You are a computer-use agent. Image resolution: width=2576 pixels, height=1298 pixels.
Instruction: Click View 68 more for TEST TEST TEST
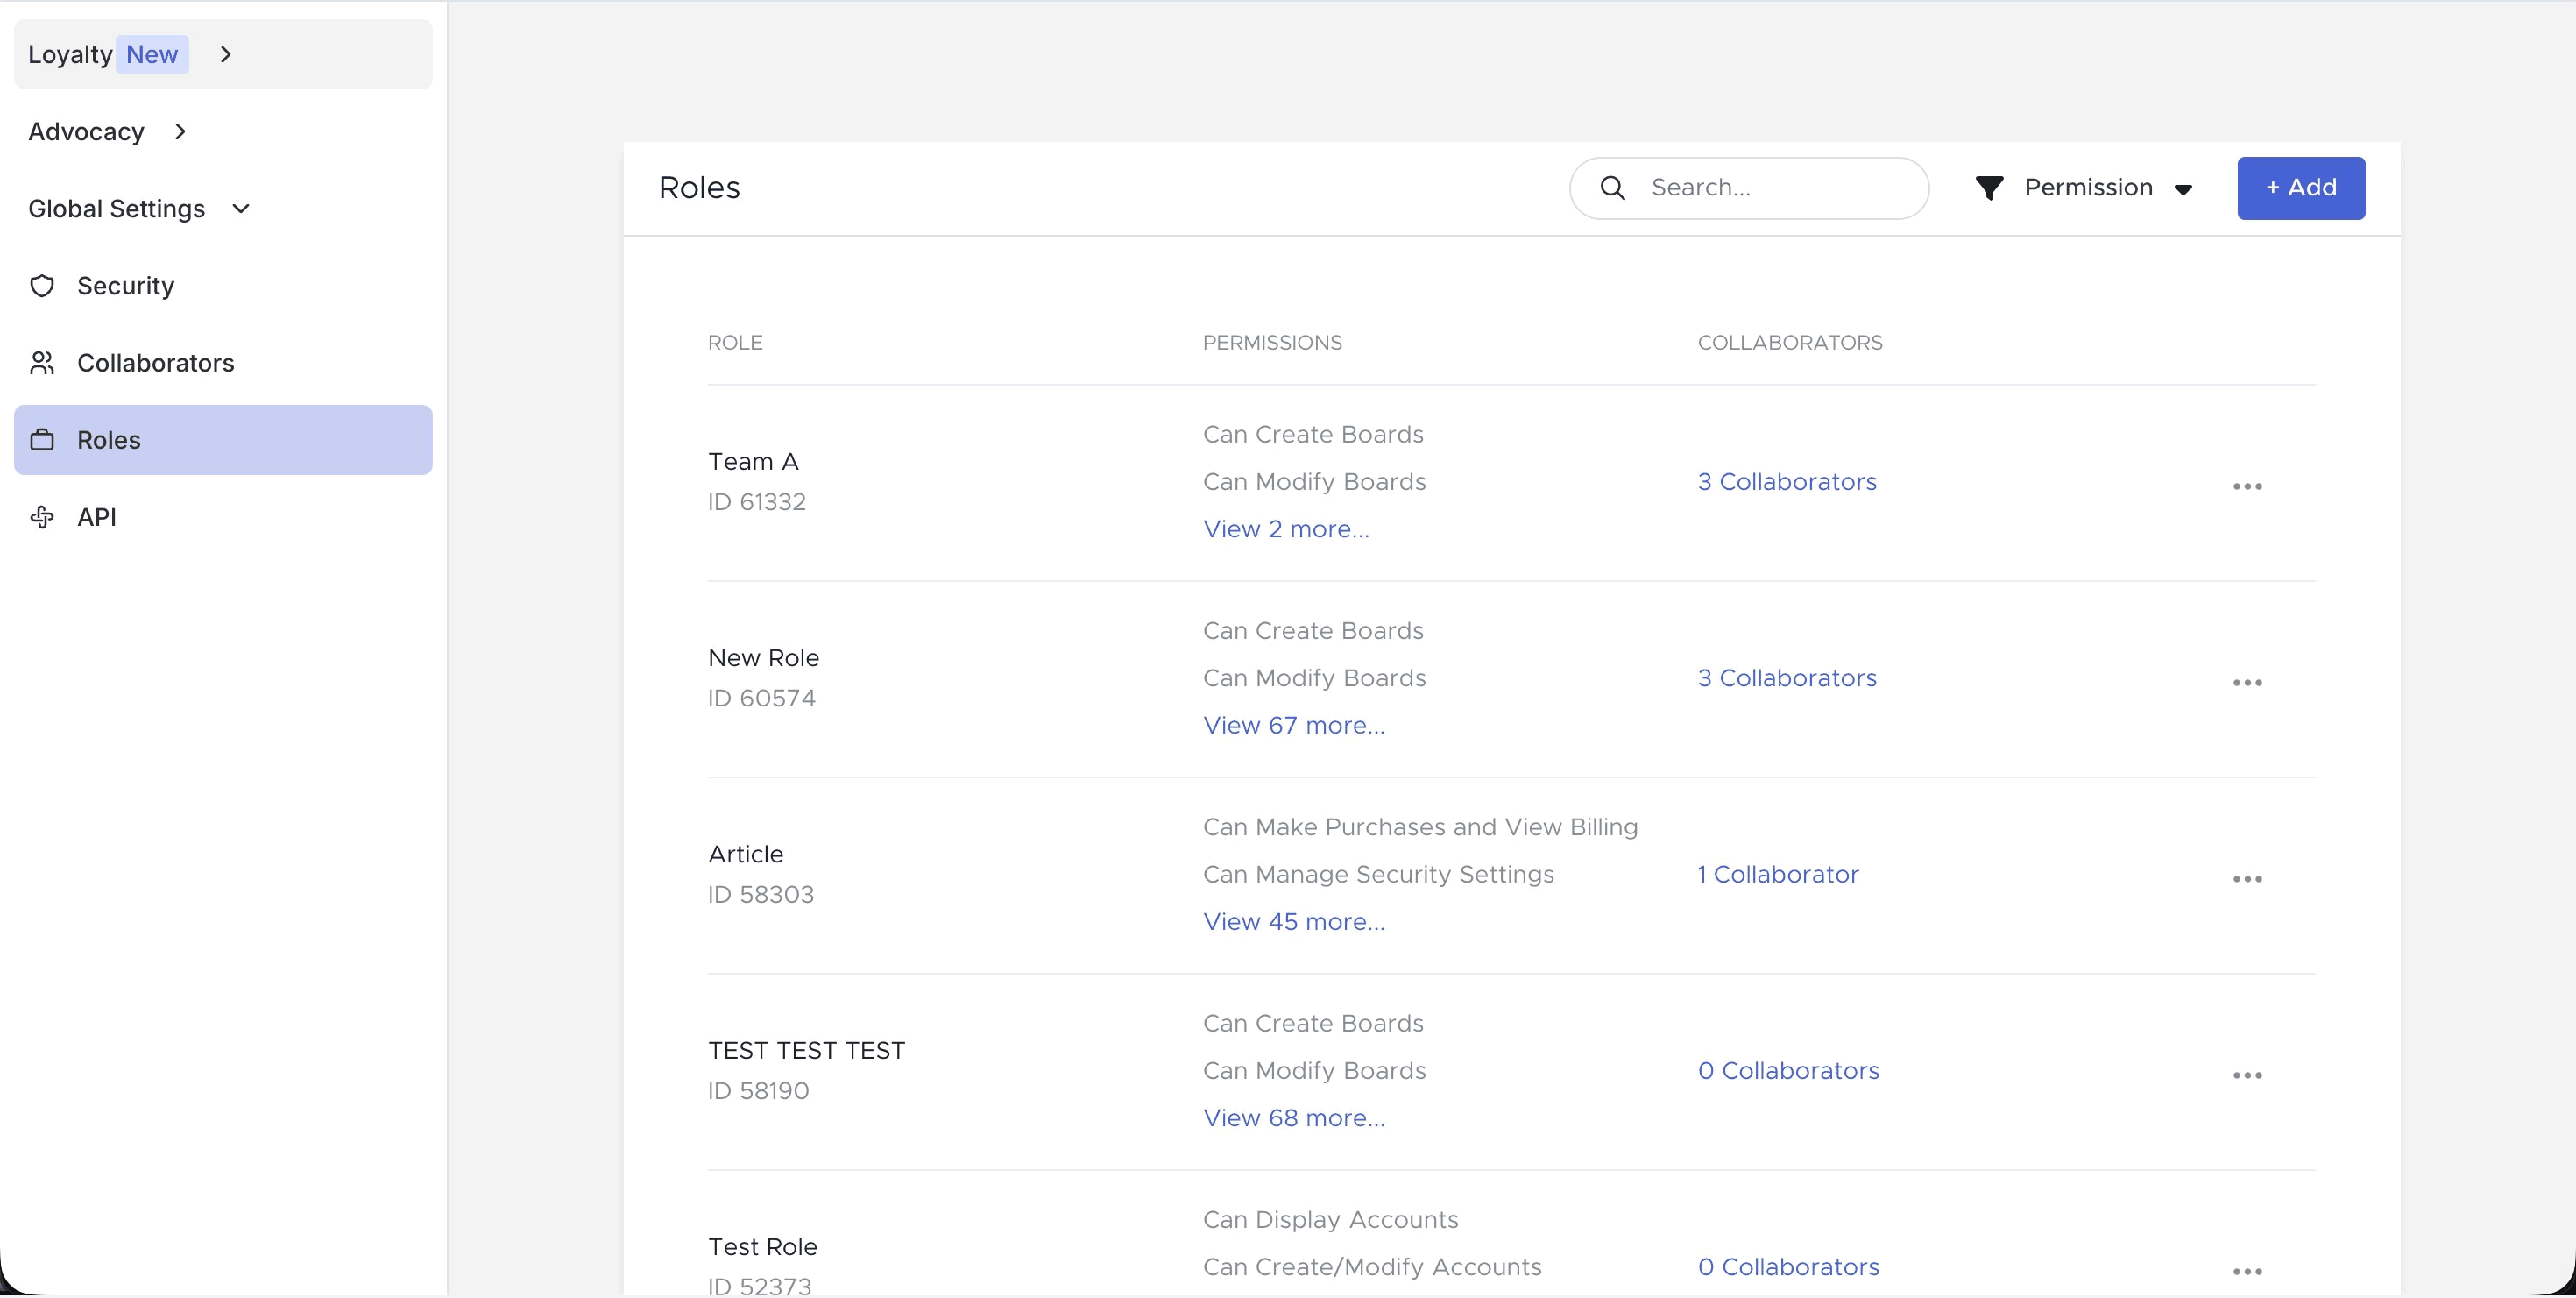1294,1118
